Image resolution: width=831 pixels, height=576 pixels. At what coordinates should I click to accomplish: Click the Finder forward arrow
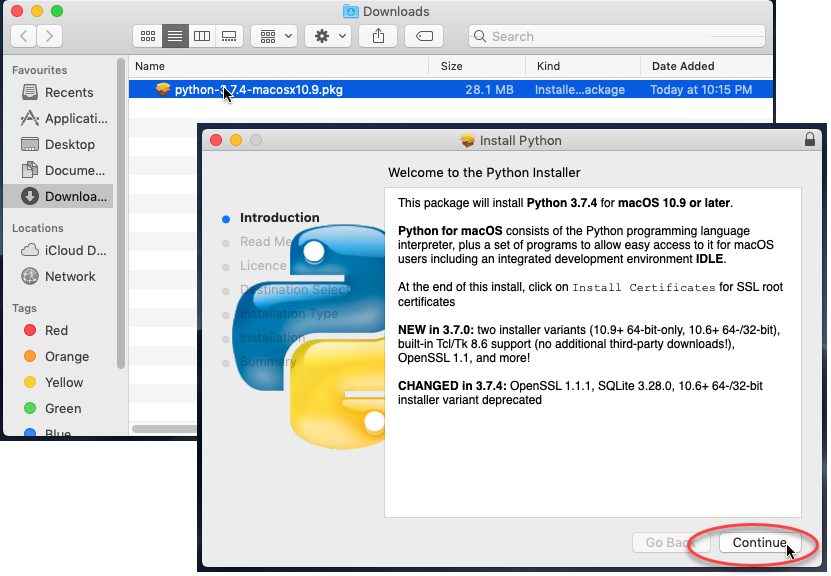50,36
